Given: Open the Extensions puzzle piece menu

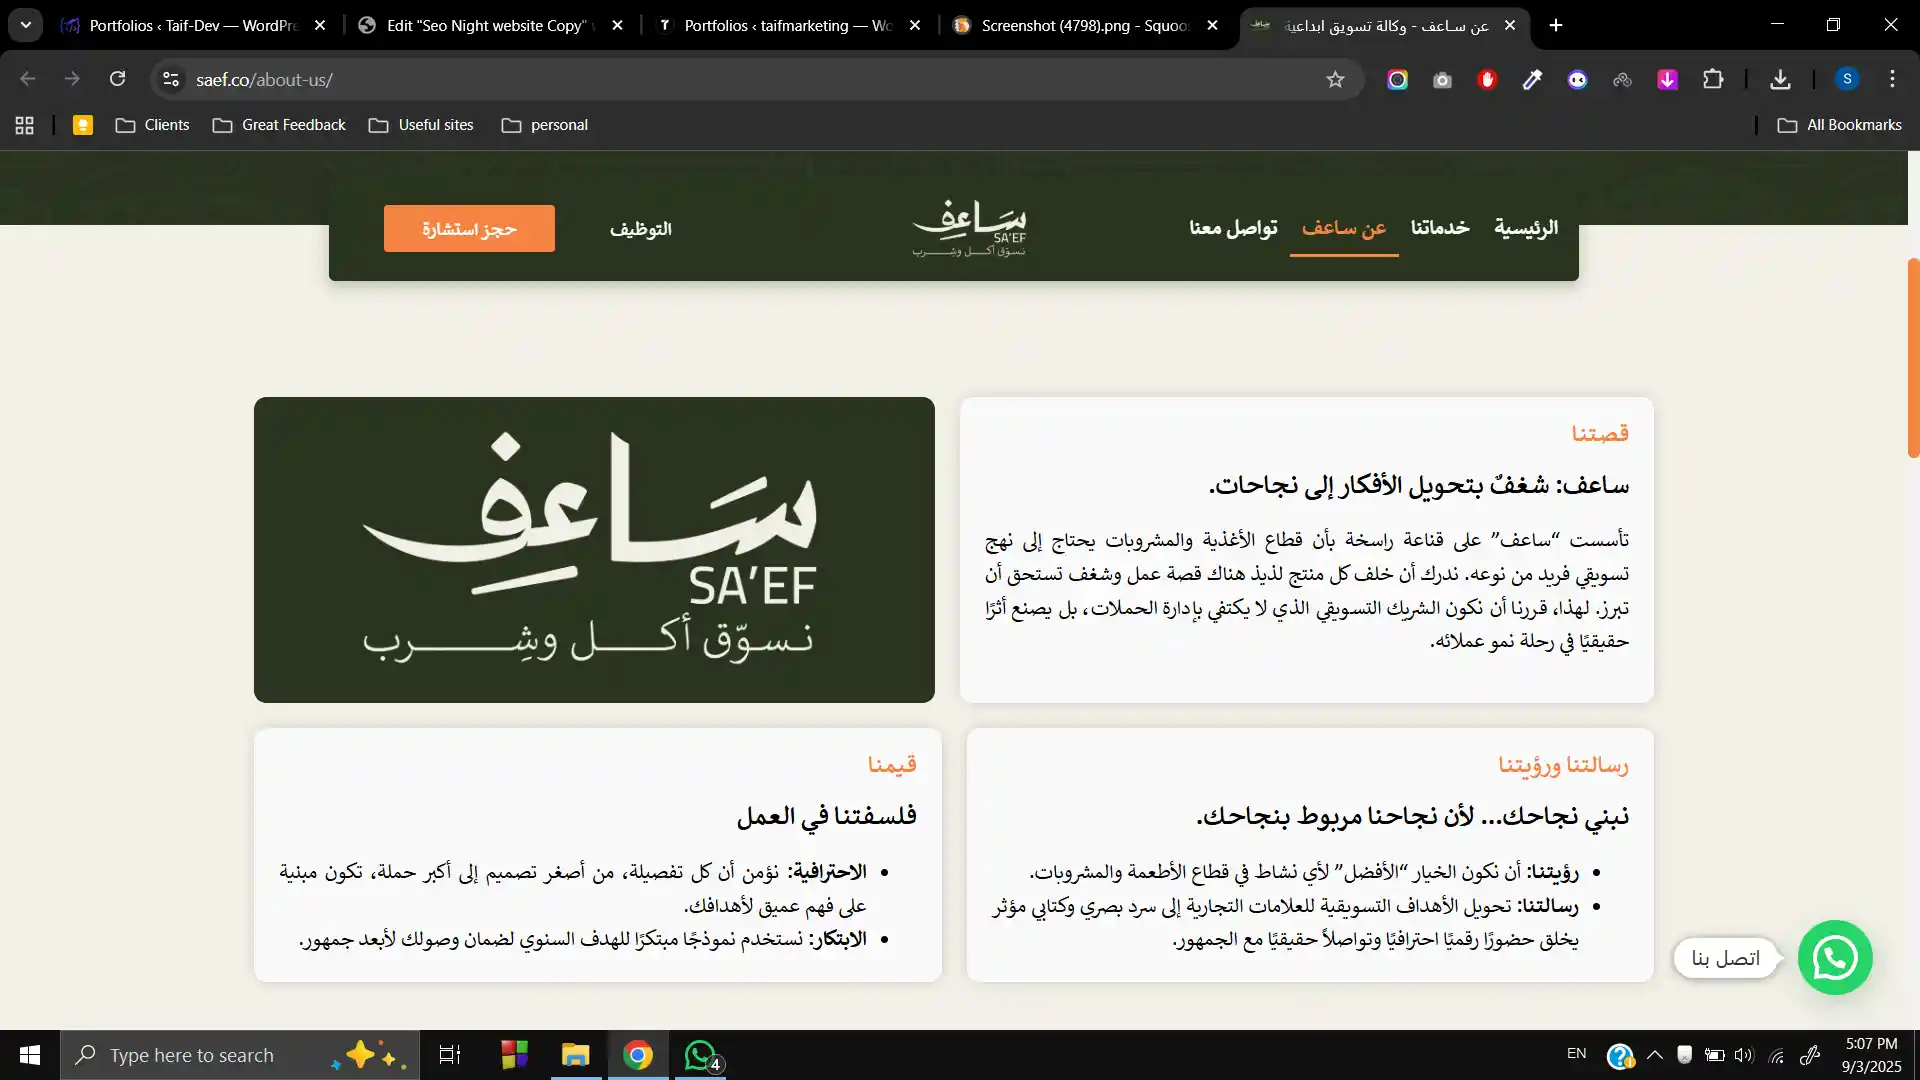Looking at the screenshot, I should point(1713,80).
